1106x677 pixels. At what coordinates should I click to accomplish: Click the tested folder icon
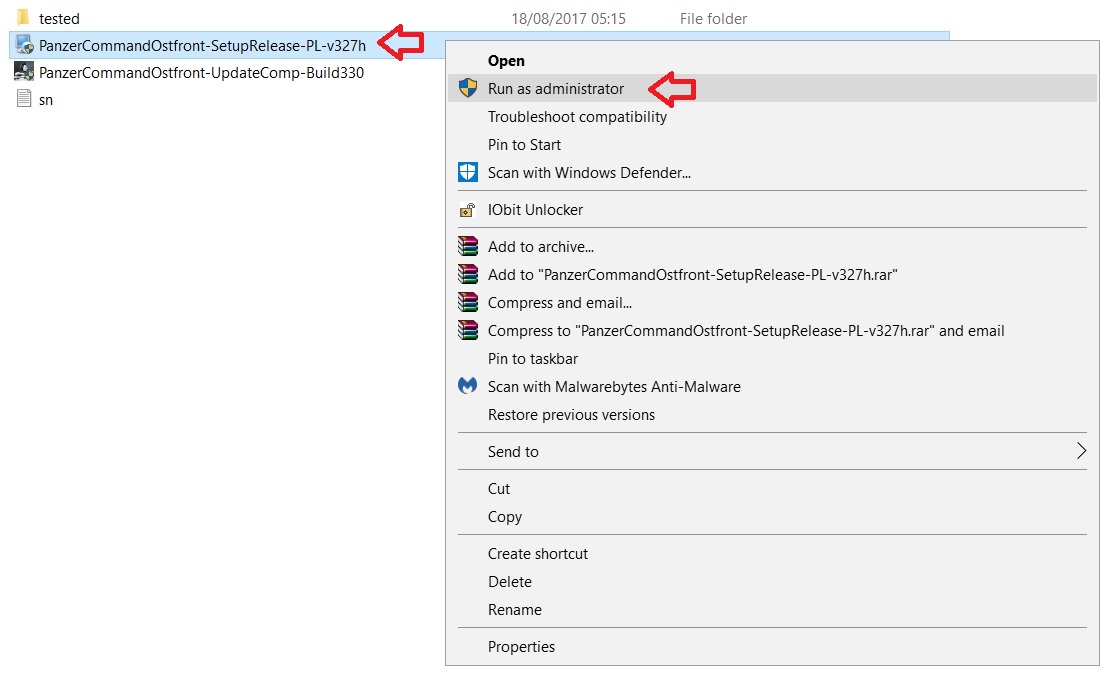[24, 18]
